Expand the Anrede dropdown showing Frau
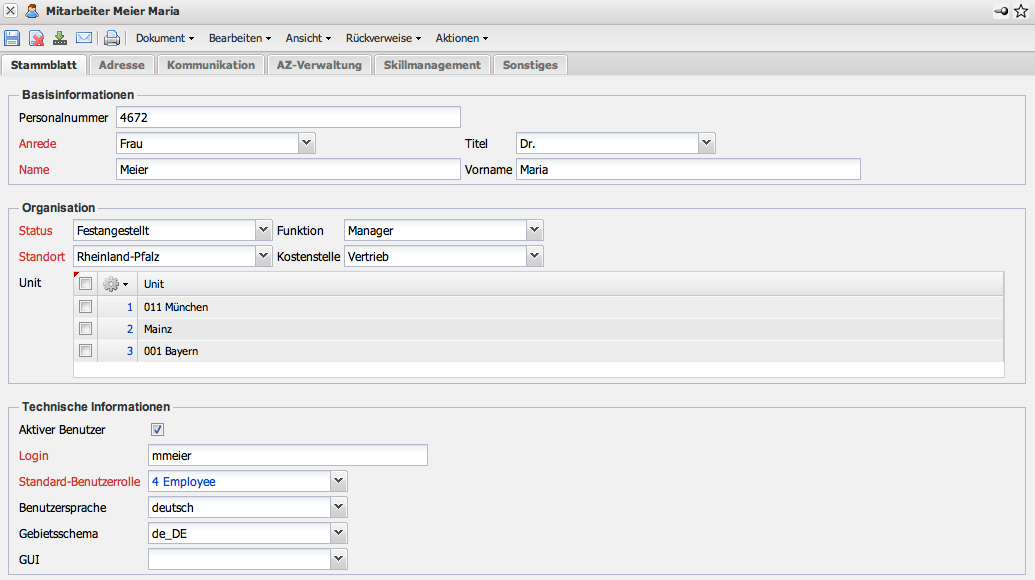The image size is (1035, 580). pyautogui.click(x=307, y=144)
